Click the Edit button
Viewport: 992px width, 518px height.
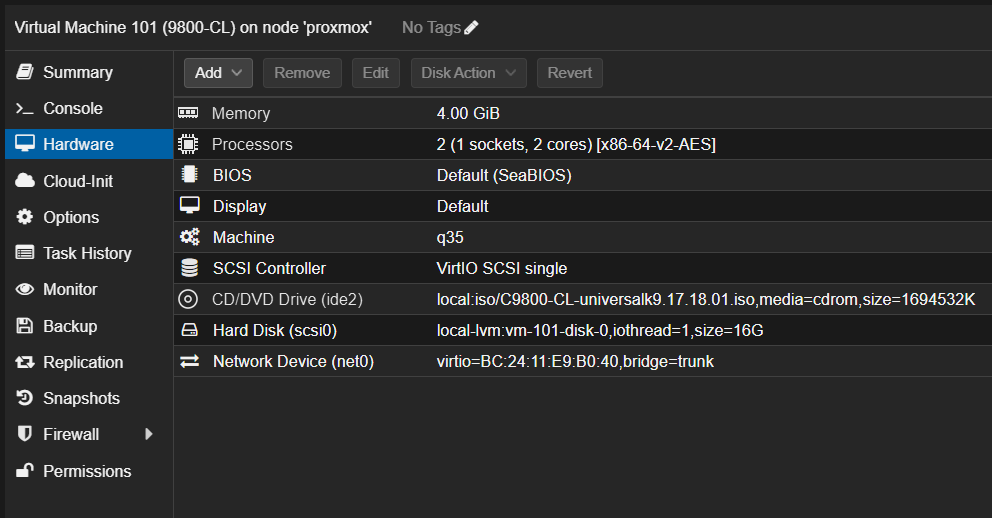pos(376,73)
